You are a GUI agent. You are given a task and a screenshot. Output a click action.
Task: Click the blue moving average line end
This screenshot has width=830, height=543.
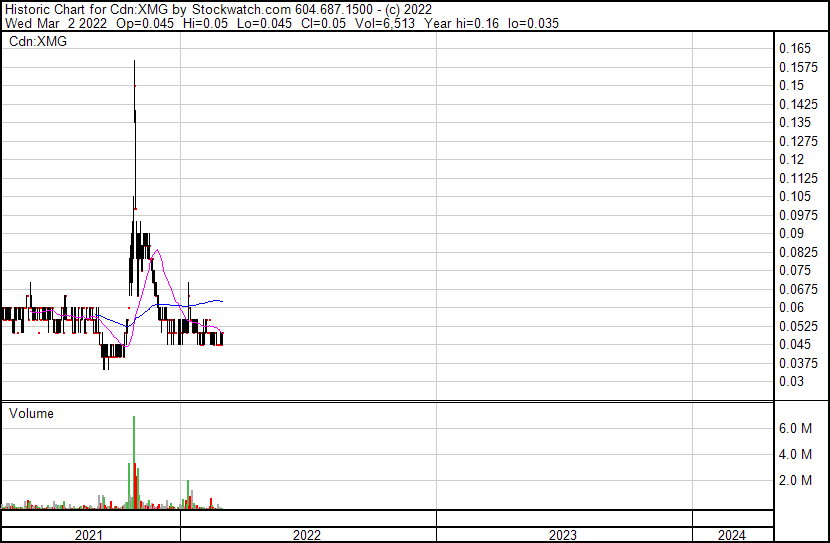pos(222,301)
